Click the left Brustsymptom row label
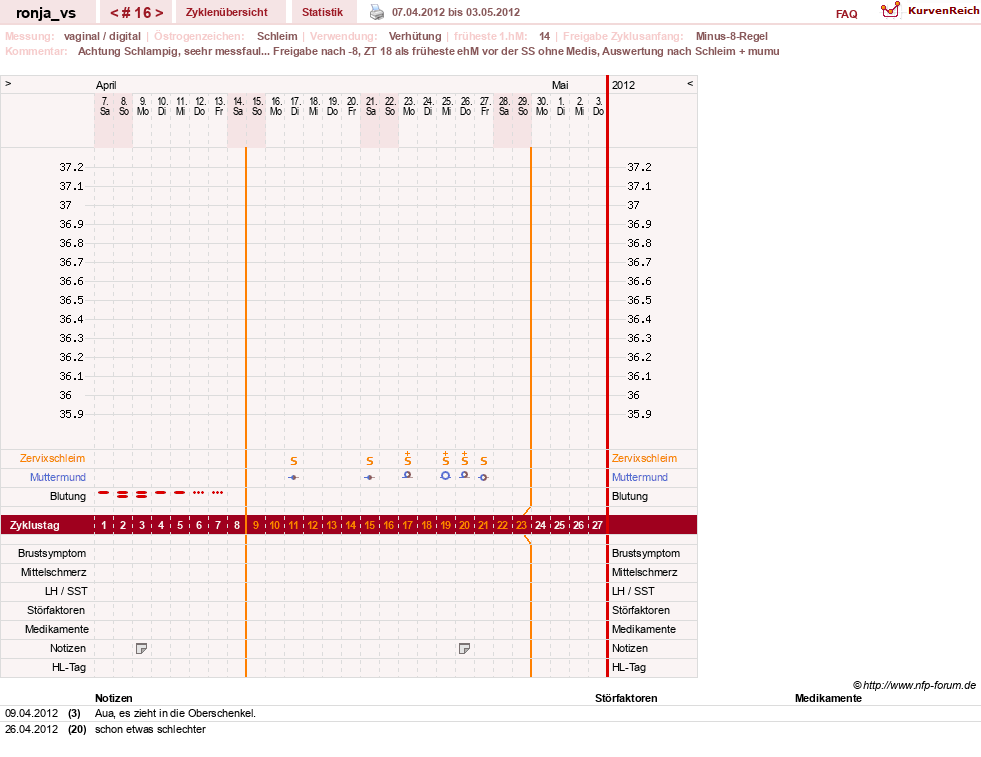Image resolution: width=981 pixels, height=757 pixels. (x=52, y=553)
